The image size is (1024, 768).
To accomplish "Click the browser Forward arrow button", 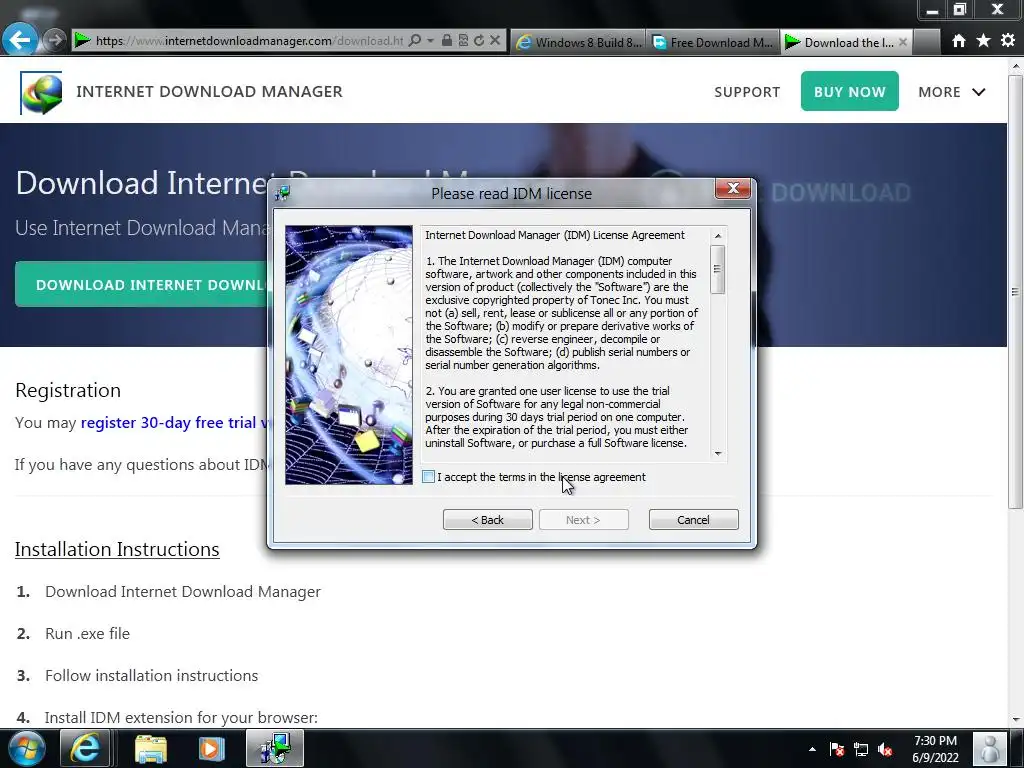I will 56,40.
